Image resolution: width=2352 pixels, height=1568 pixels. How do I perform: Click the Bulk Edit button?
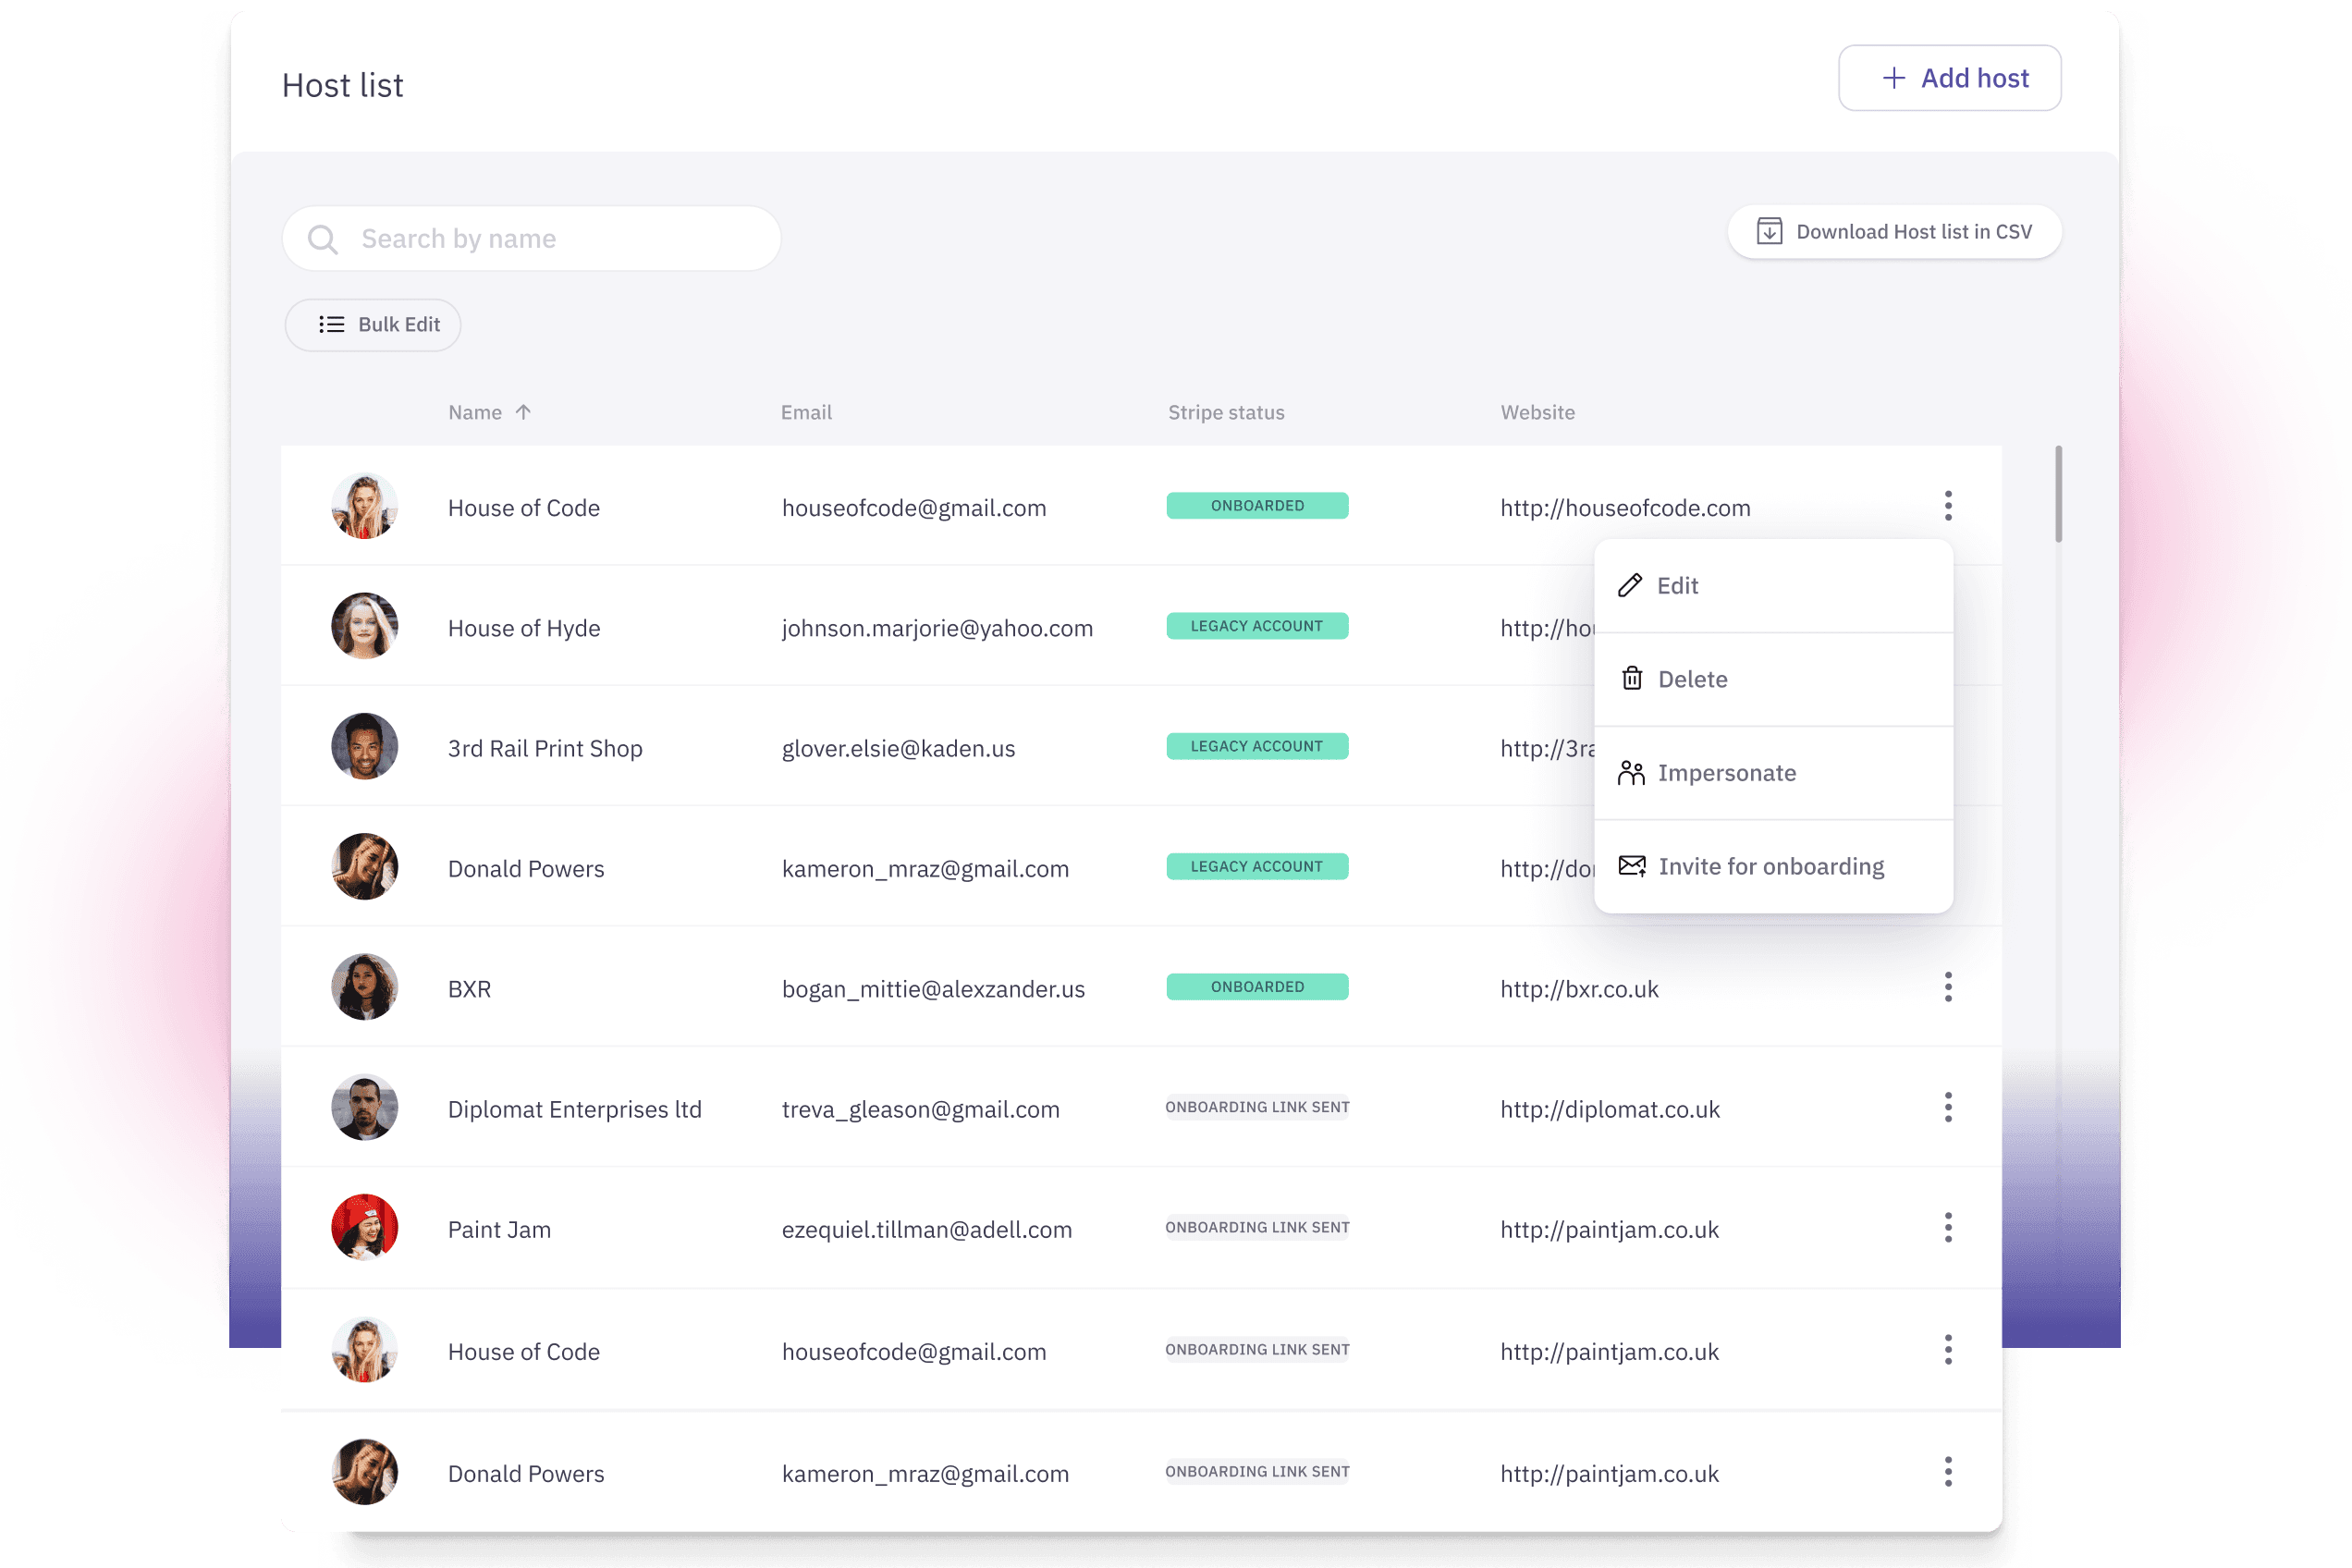(x=373, y=324)
